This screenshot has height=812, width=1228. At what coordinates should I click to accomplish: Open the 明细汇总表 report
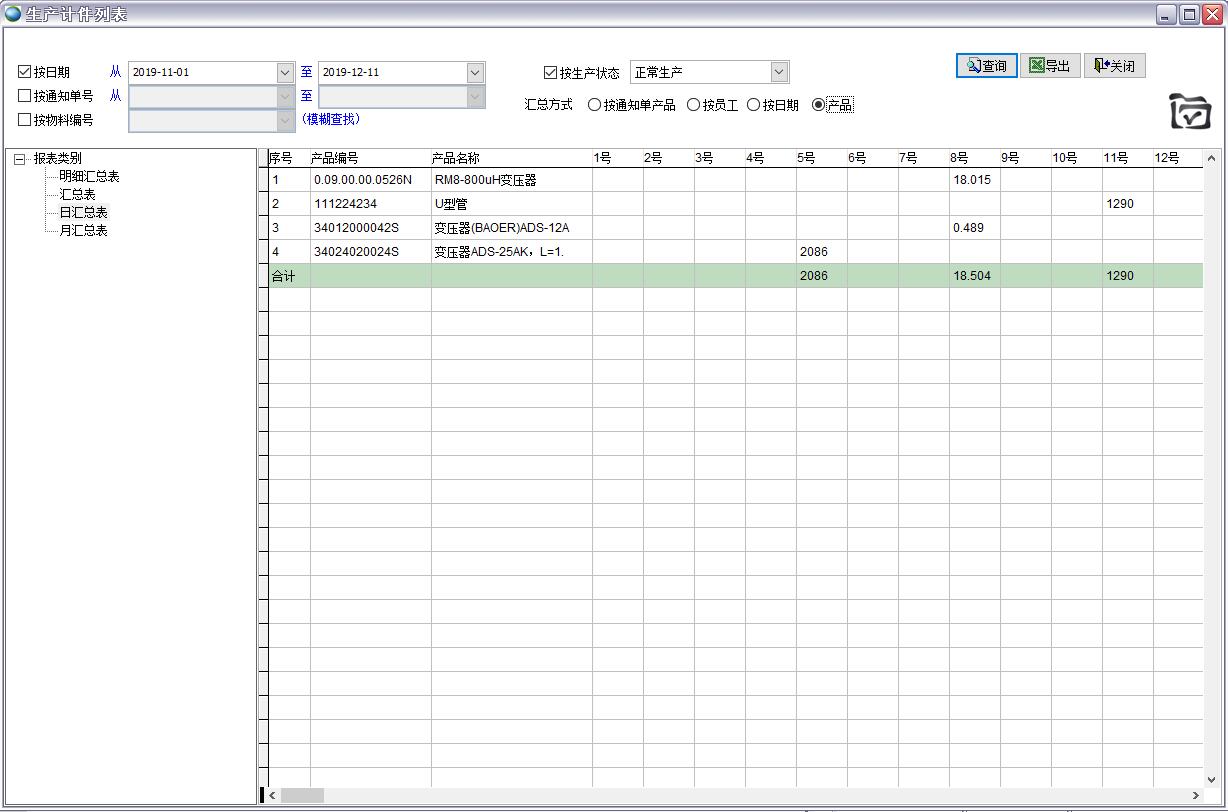89,177
